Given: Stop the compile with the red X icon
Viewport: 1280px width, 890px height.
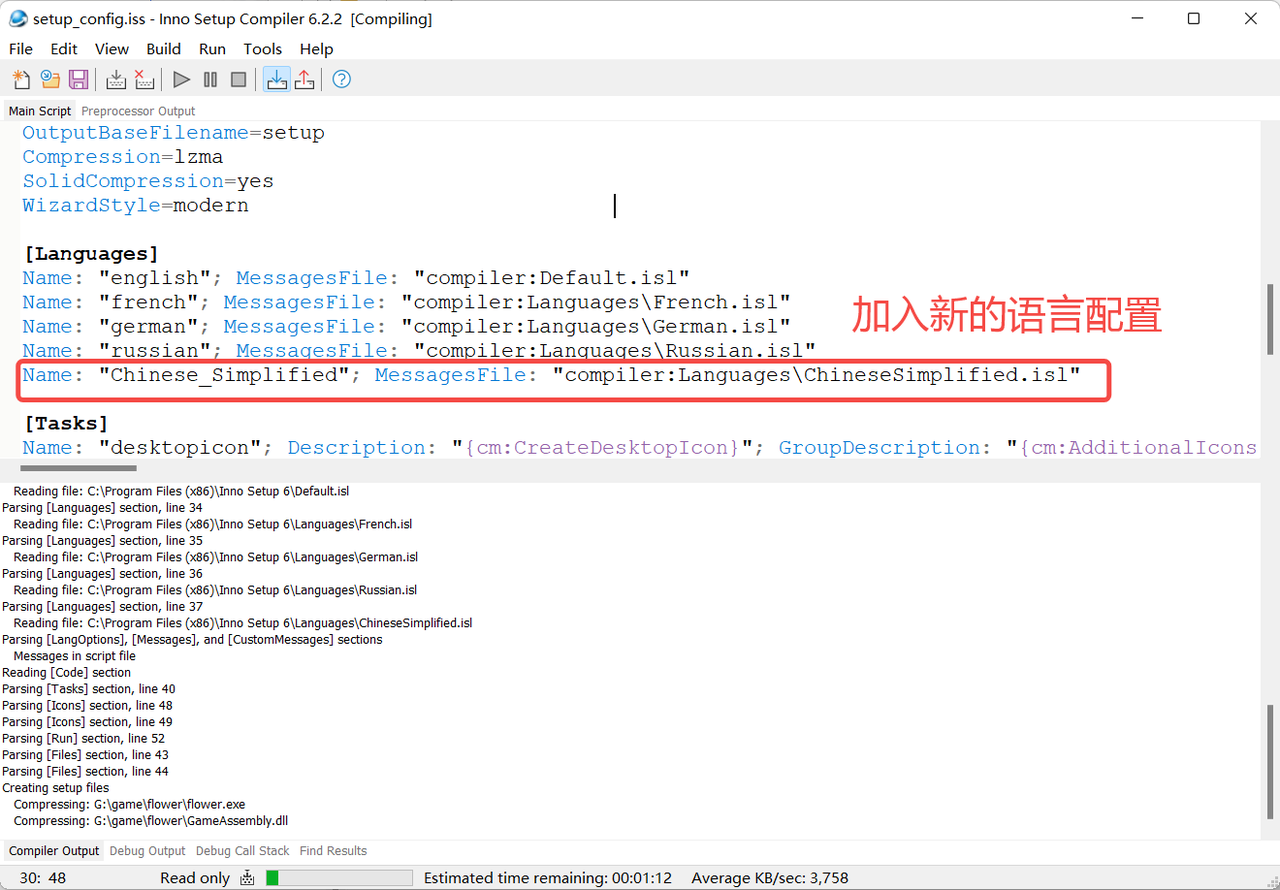Looking at the screenshot, I should point(144,79).
